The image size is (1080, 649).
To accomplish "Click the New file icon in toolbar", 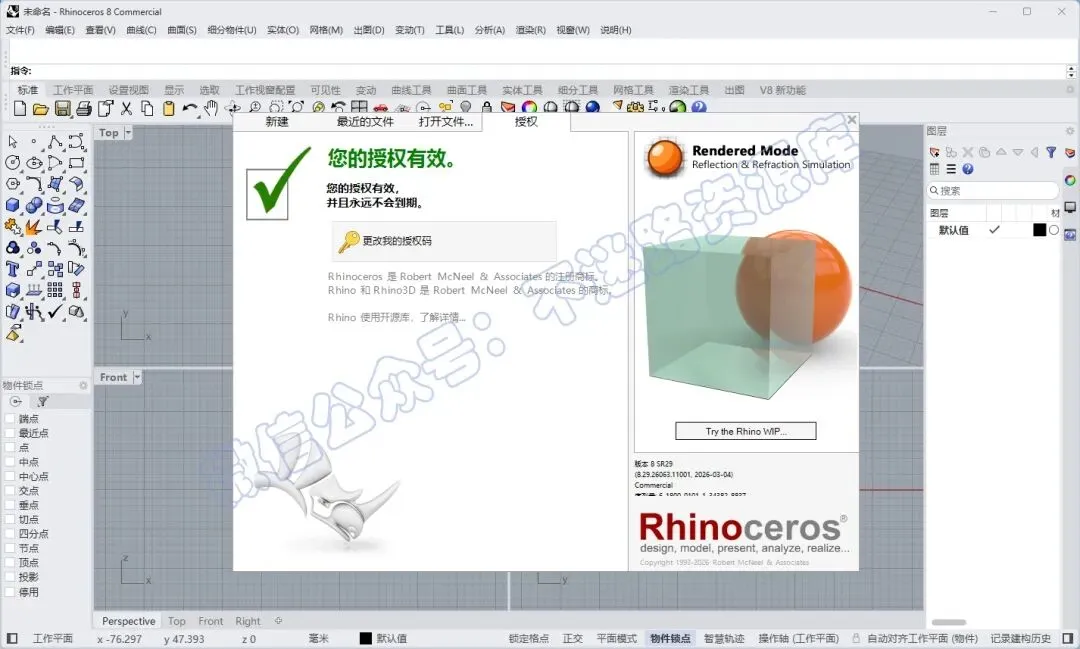I will coord(20,108).
